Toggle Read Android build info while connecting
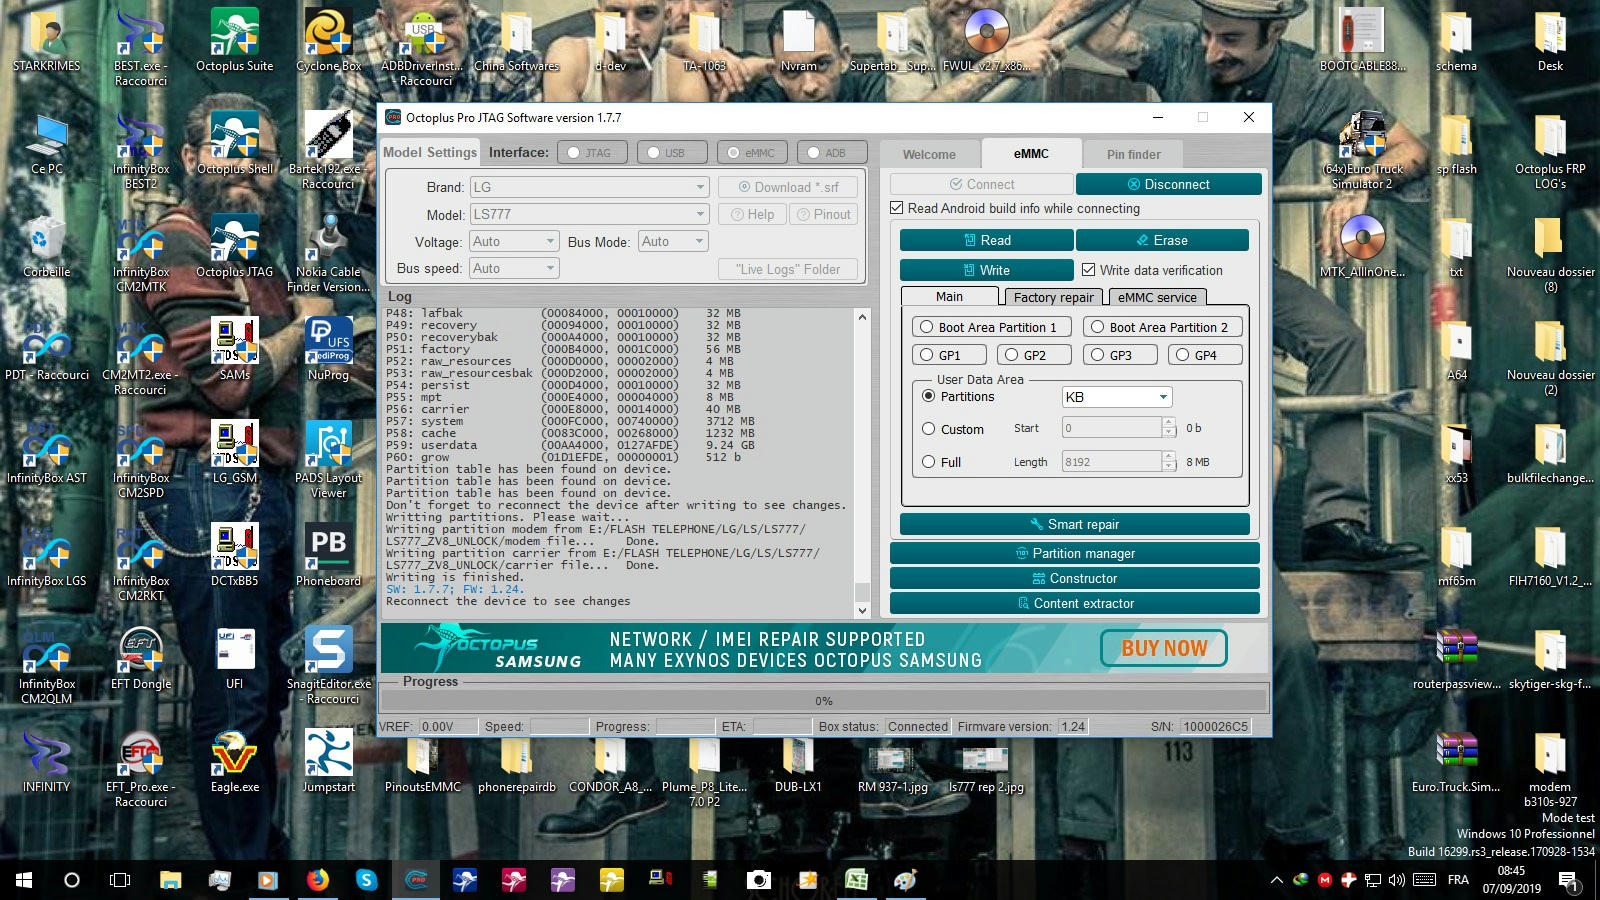The width and height of the screenshot is (1600, 900). (897, 208)
